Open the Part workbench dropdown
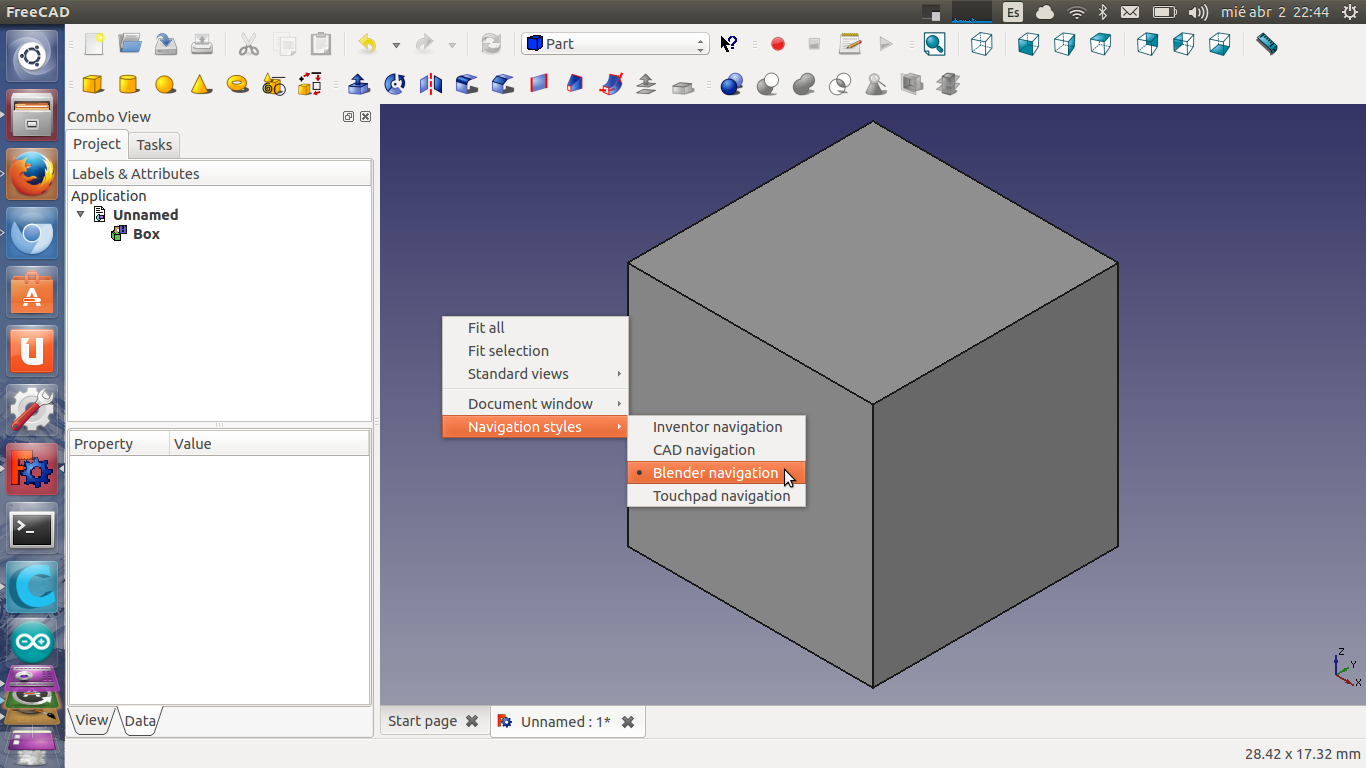 pos(615,44)
